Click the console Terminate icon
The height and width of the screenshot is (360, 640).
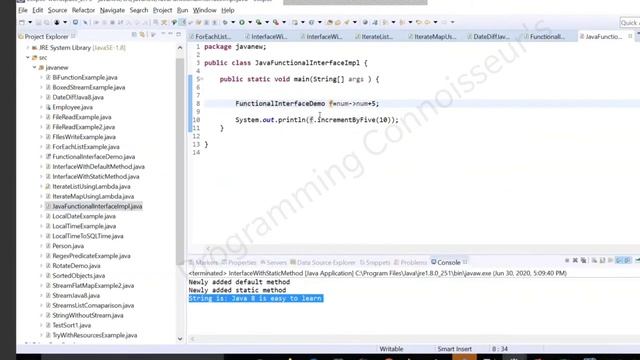pyautogui.click(x=567, y=260)
